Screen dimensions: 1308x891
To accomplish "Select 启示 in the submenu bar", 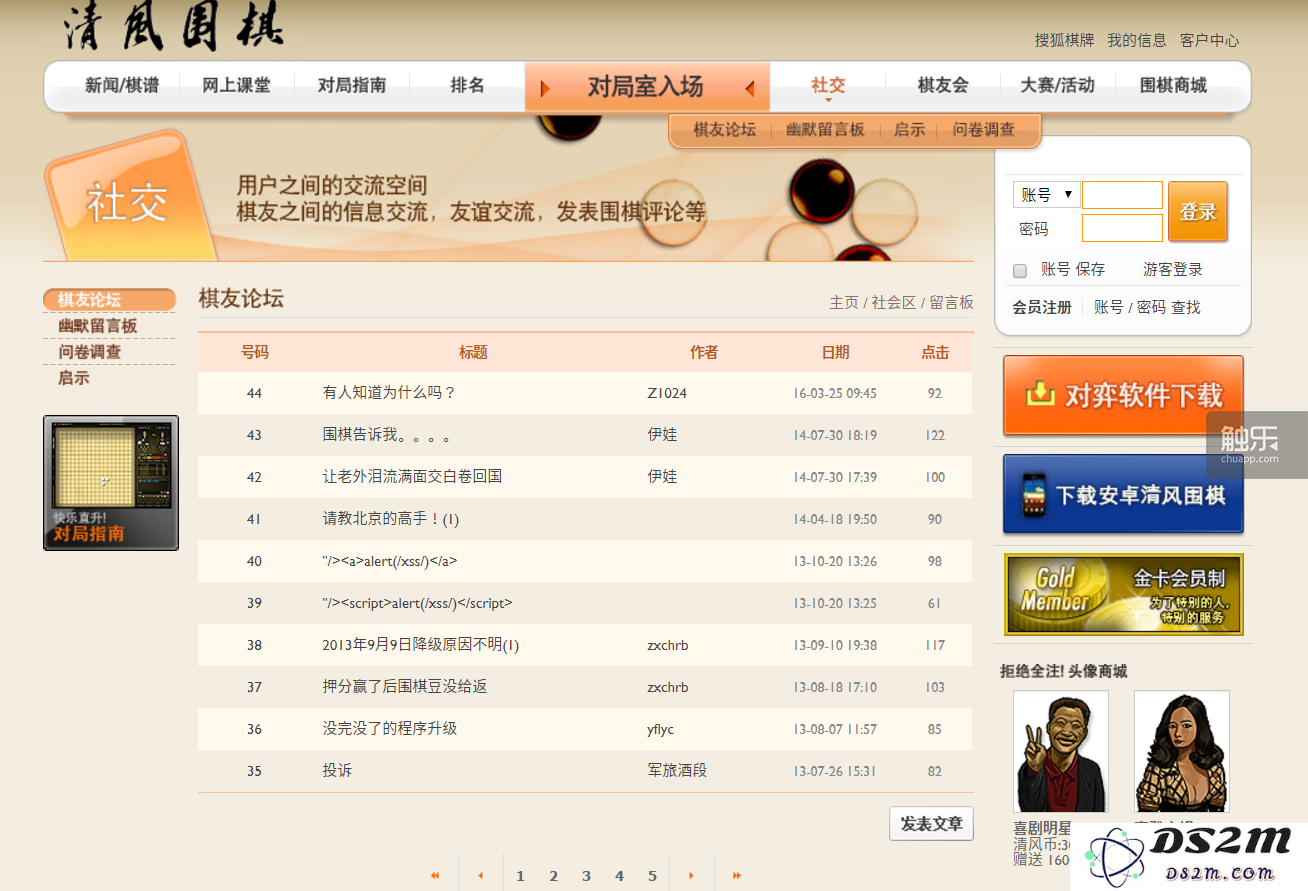I will click(x=909, y=130).
